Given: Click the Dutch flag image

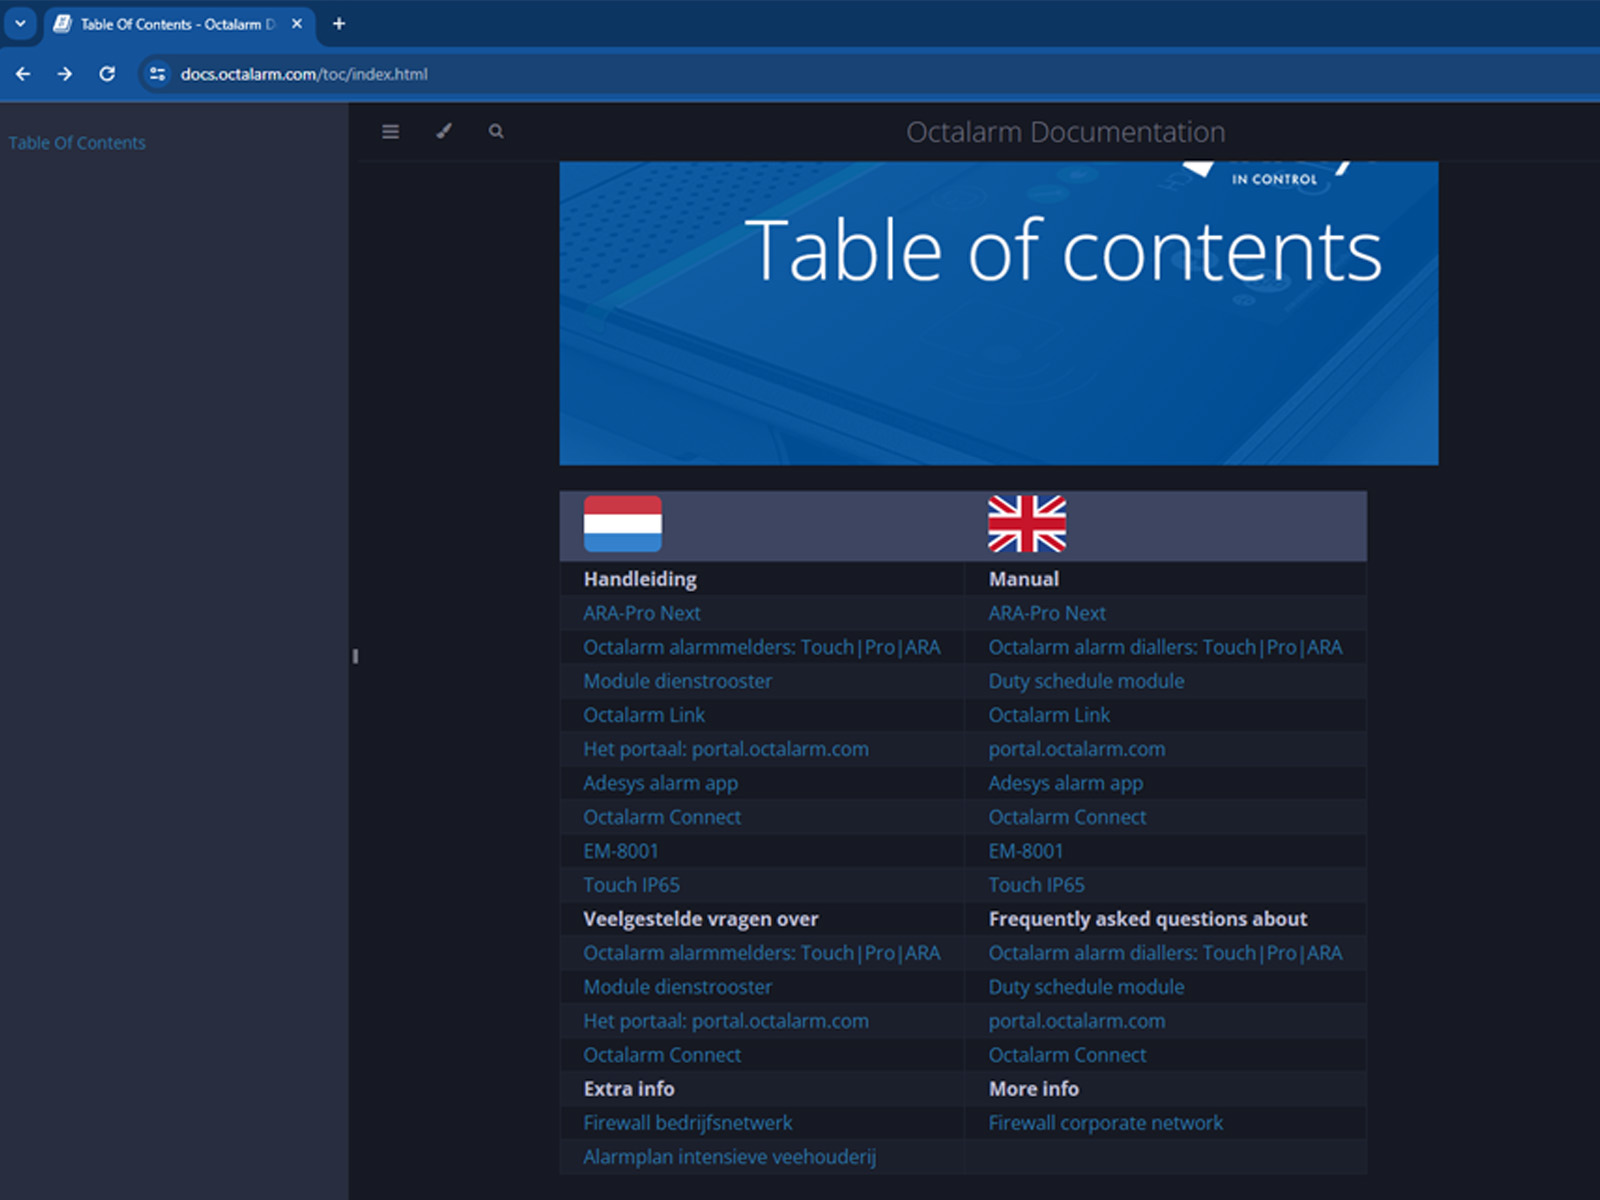Looking at the screenshot, I should [623, 524].
